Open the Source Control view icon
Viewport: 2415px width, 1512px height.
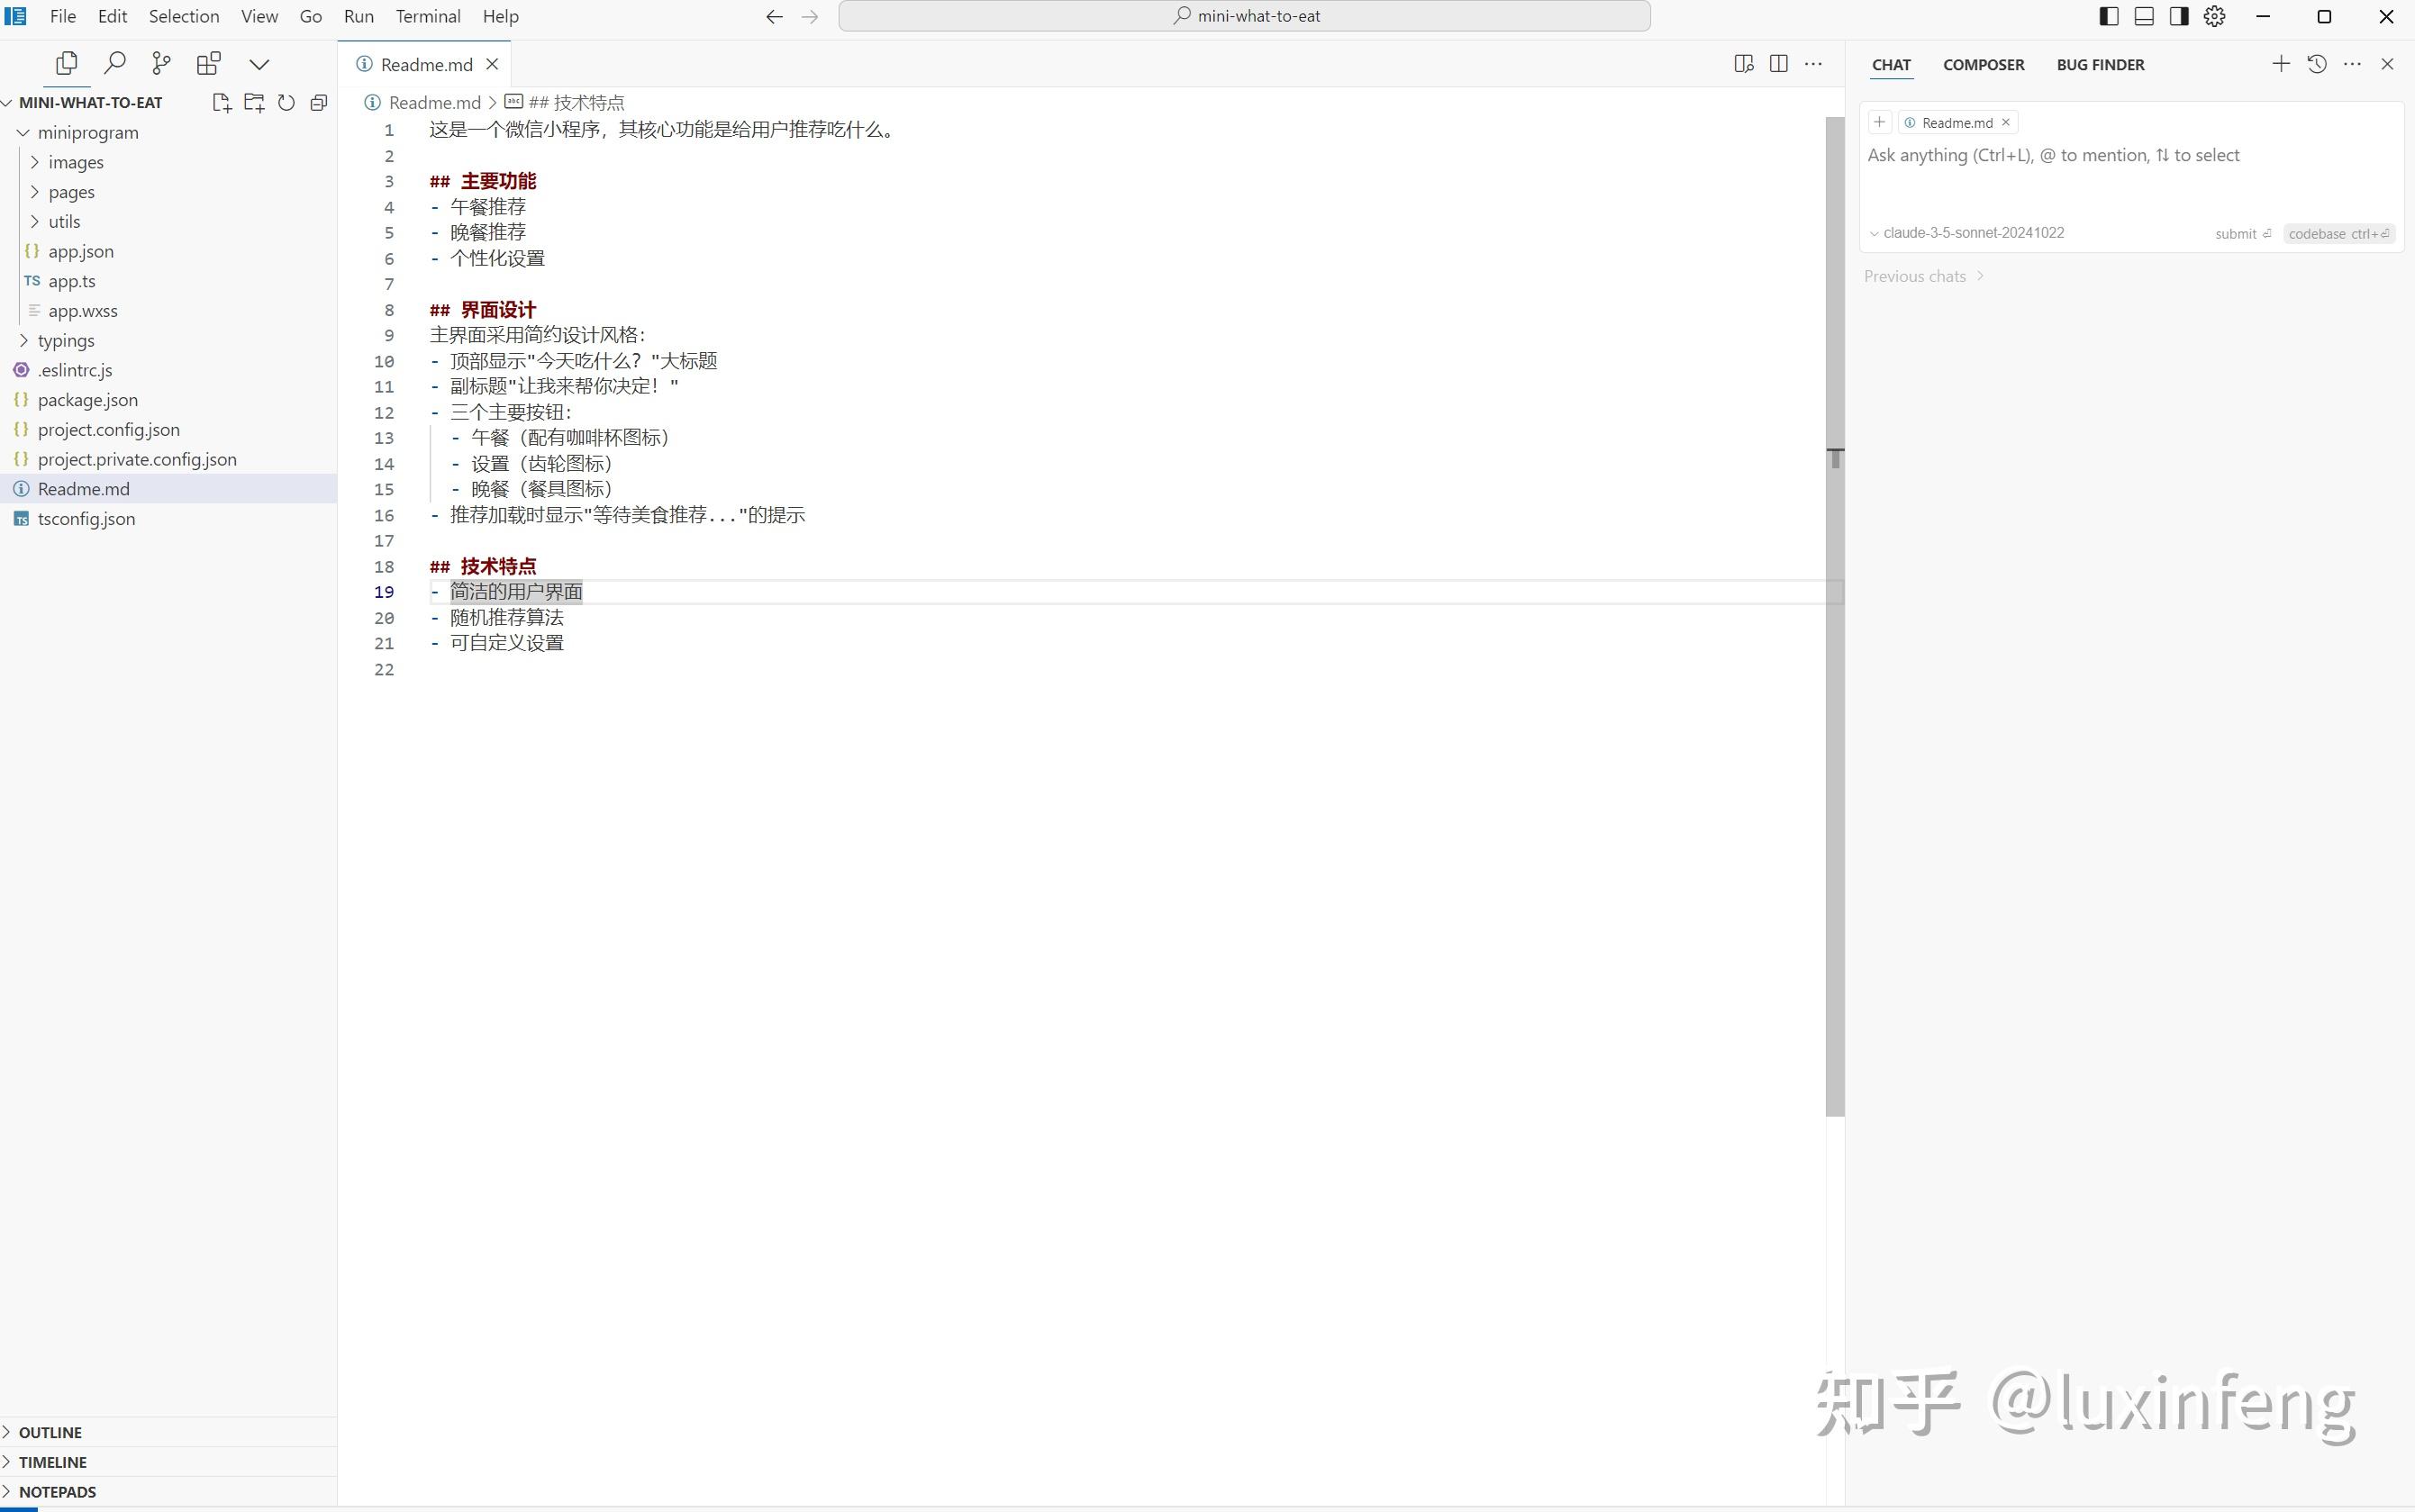click(161, 64)
